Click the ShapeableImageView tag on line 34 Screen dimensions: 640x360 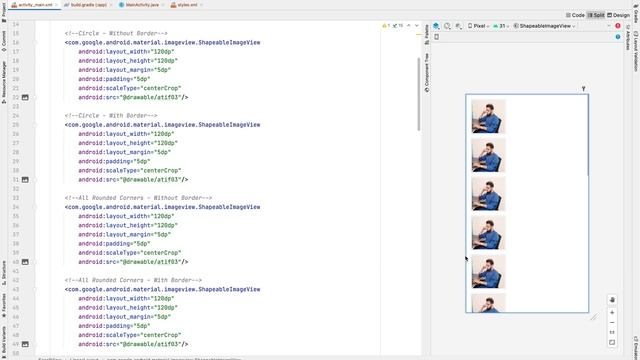(x=162, y=207)
